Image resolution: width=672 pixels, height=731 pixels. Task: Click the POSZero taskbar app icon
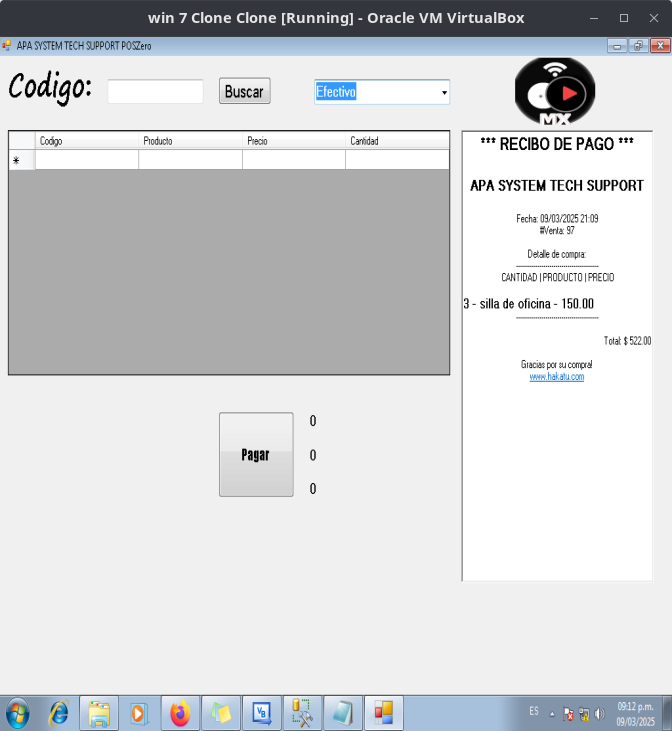[384, 713]
